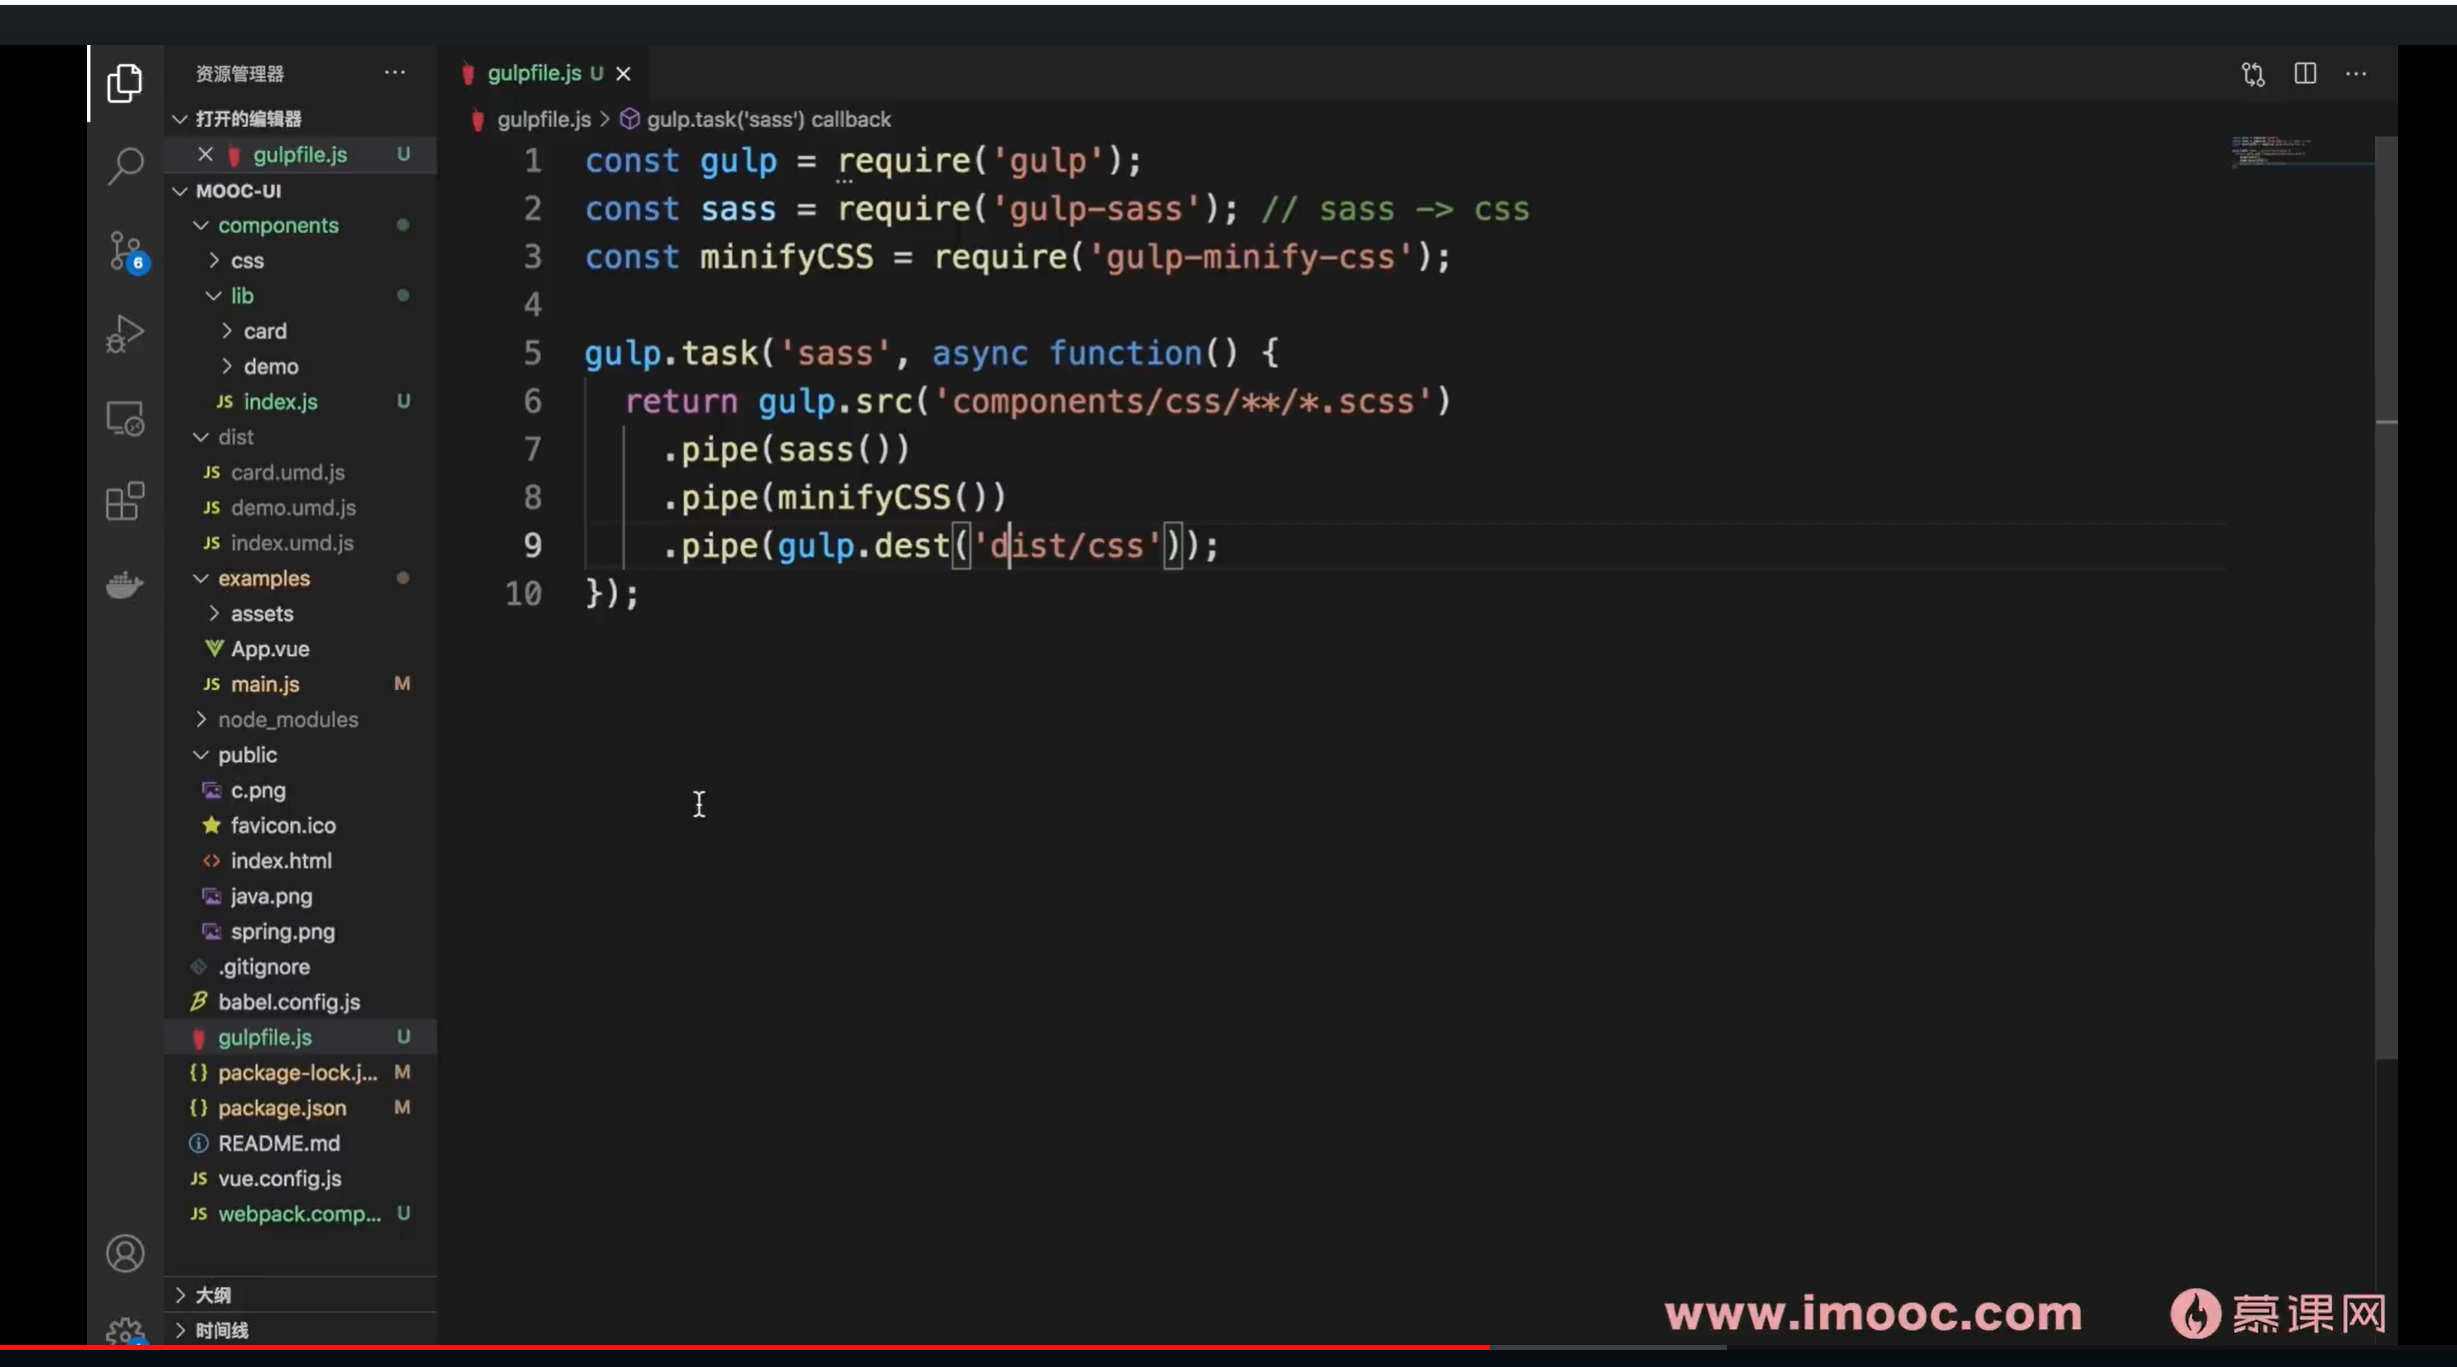Open the Remote Explorer icon
Viewport: 2457px width, 1367px height.
click(x=125, y=418)
